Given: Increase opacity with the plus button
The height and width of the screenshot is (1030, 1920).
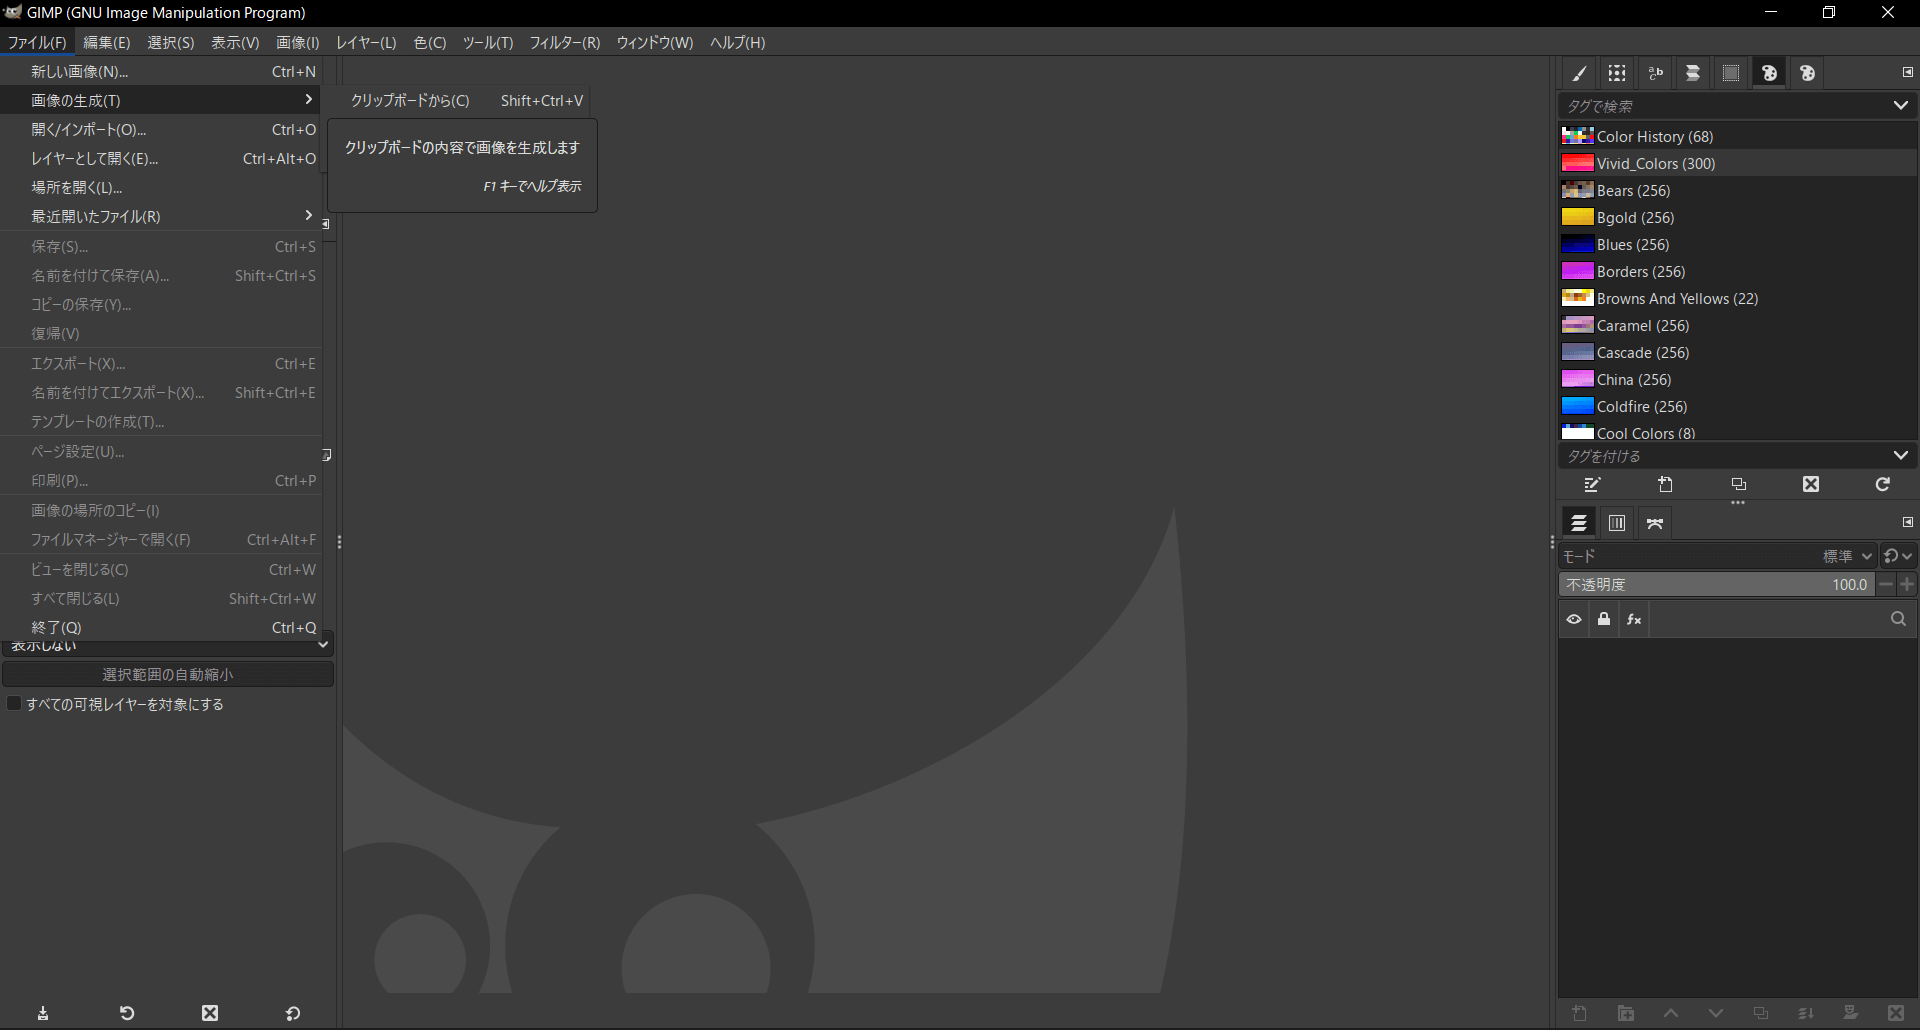Looking at the screenshot, I should [1907, 584].
